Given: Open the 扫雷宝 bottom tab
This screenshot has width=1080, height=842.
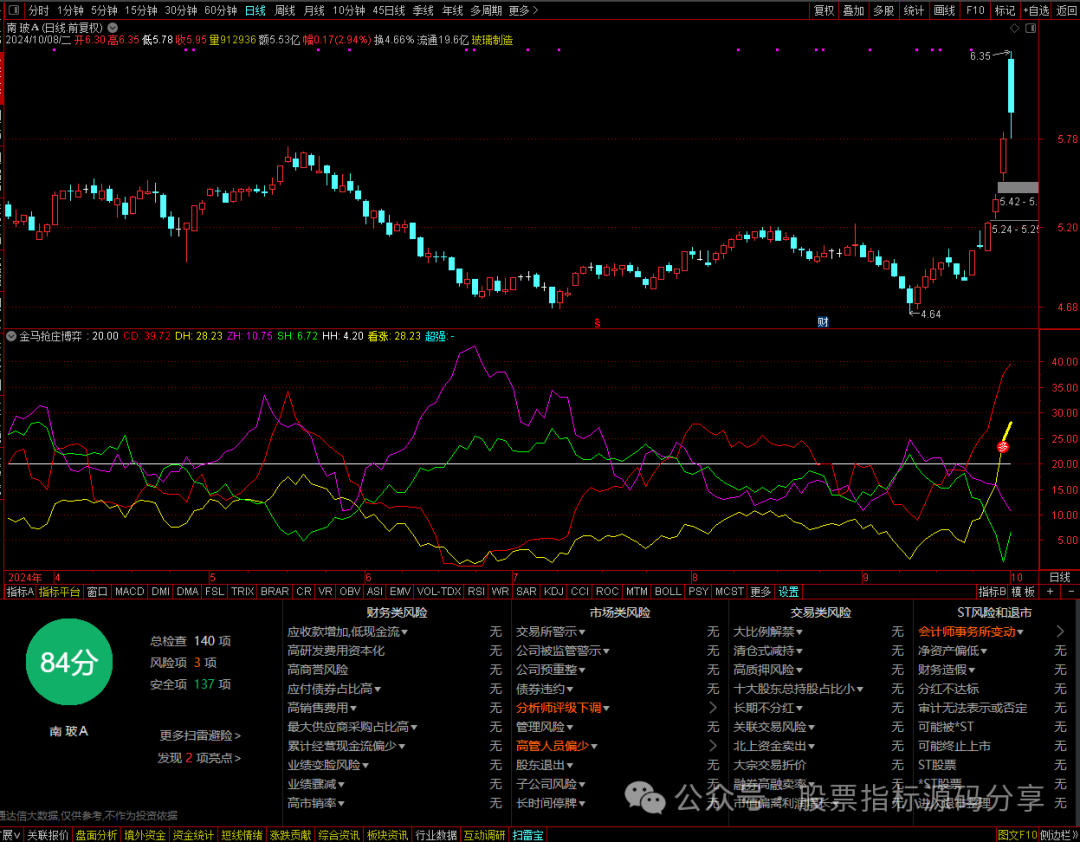Looking at the screenshot, I should [528, 835].
